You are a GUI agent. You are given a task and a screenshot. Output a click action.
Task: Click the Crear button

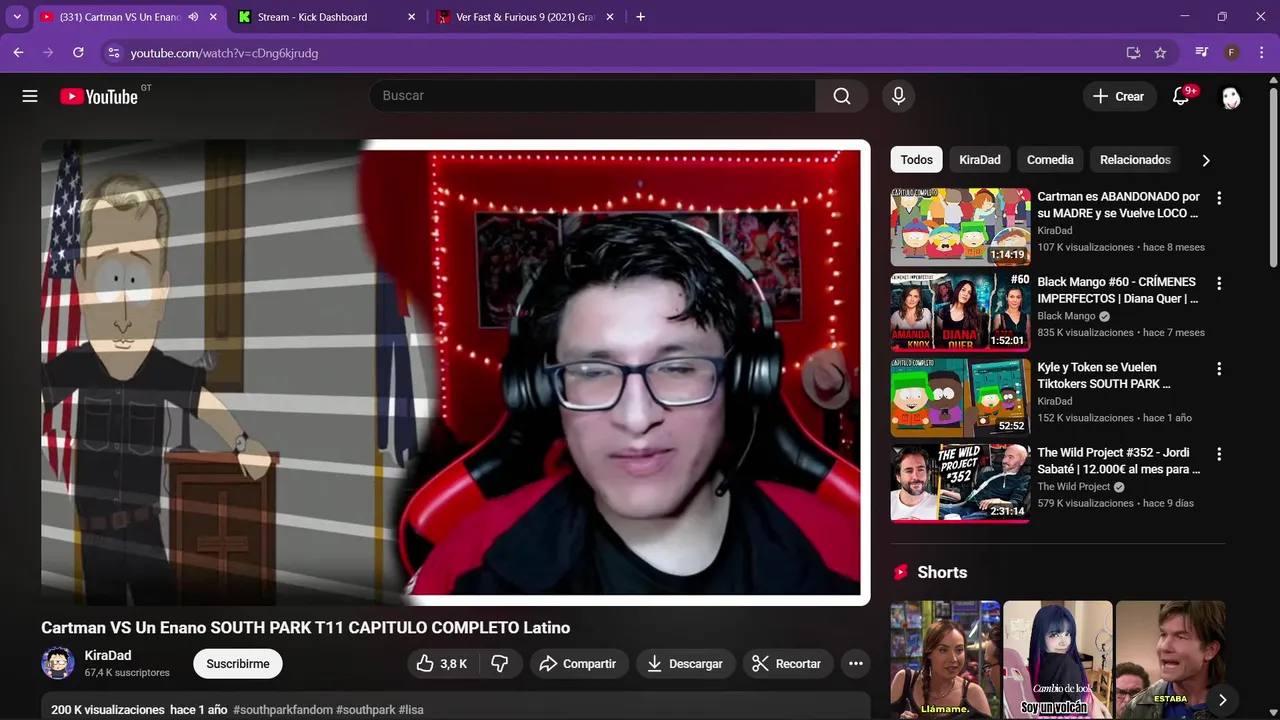click(1118, 96)
